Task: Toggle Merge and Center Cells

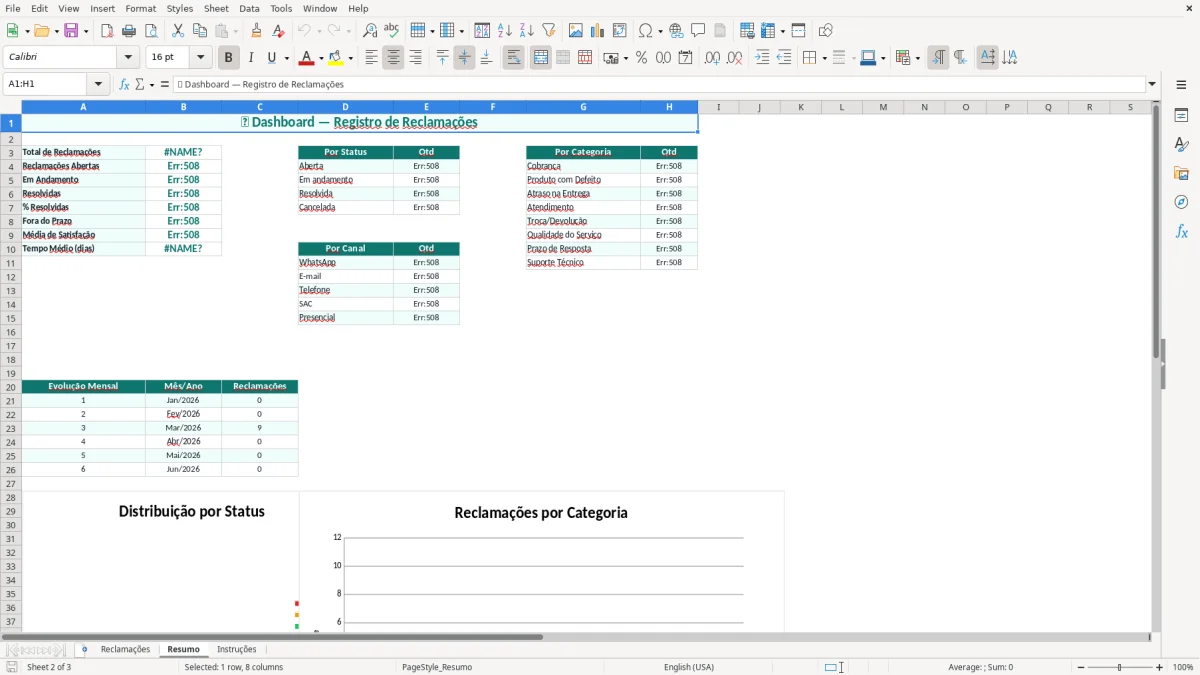Action: pos(541,58)
